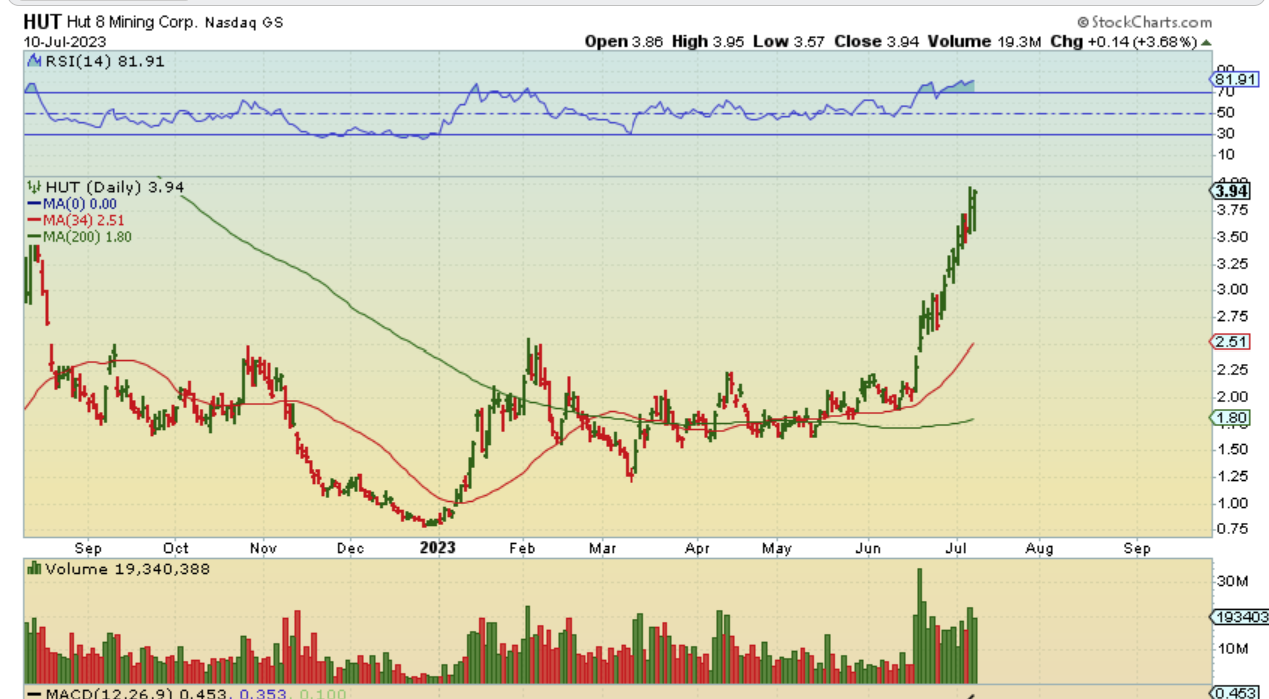Open the StockCharts.com watermark link

click(1145, 22)
